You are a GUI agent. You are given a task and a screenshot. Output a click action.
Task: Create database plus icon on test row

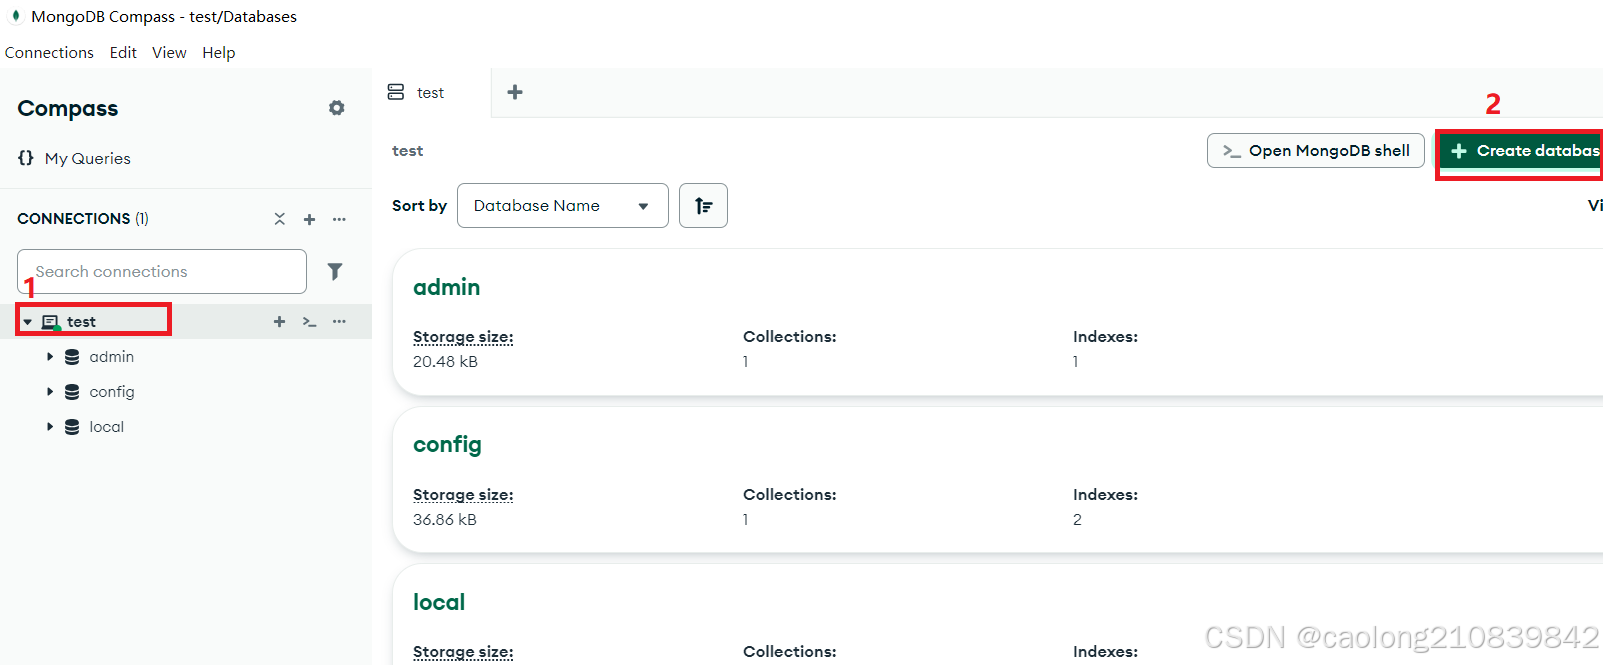point(280,321)
